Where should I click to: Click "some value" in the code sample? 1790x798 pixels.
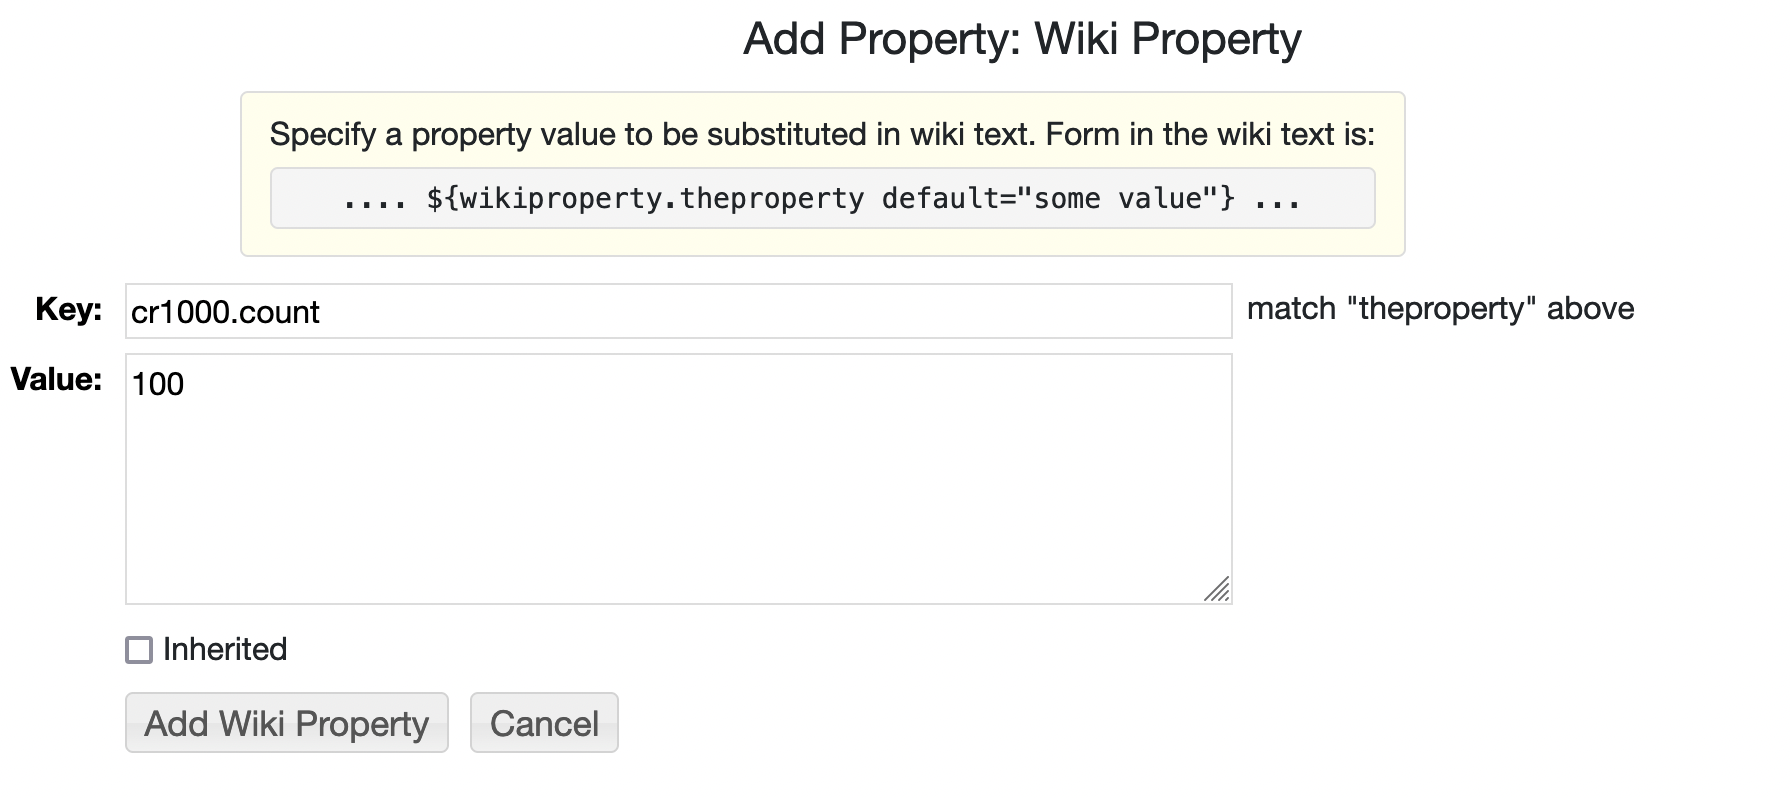pyautogui.click(x=1117, y=199)
